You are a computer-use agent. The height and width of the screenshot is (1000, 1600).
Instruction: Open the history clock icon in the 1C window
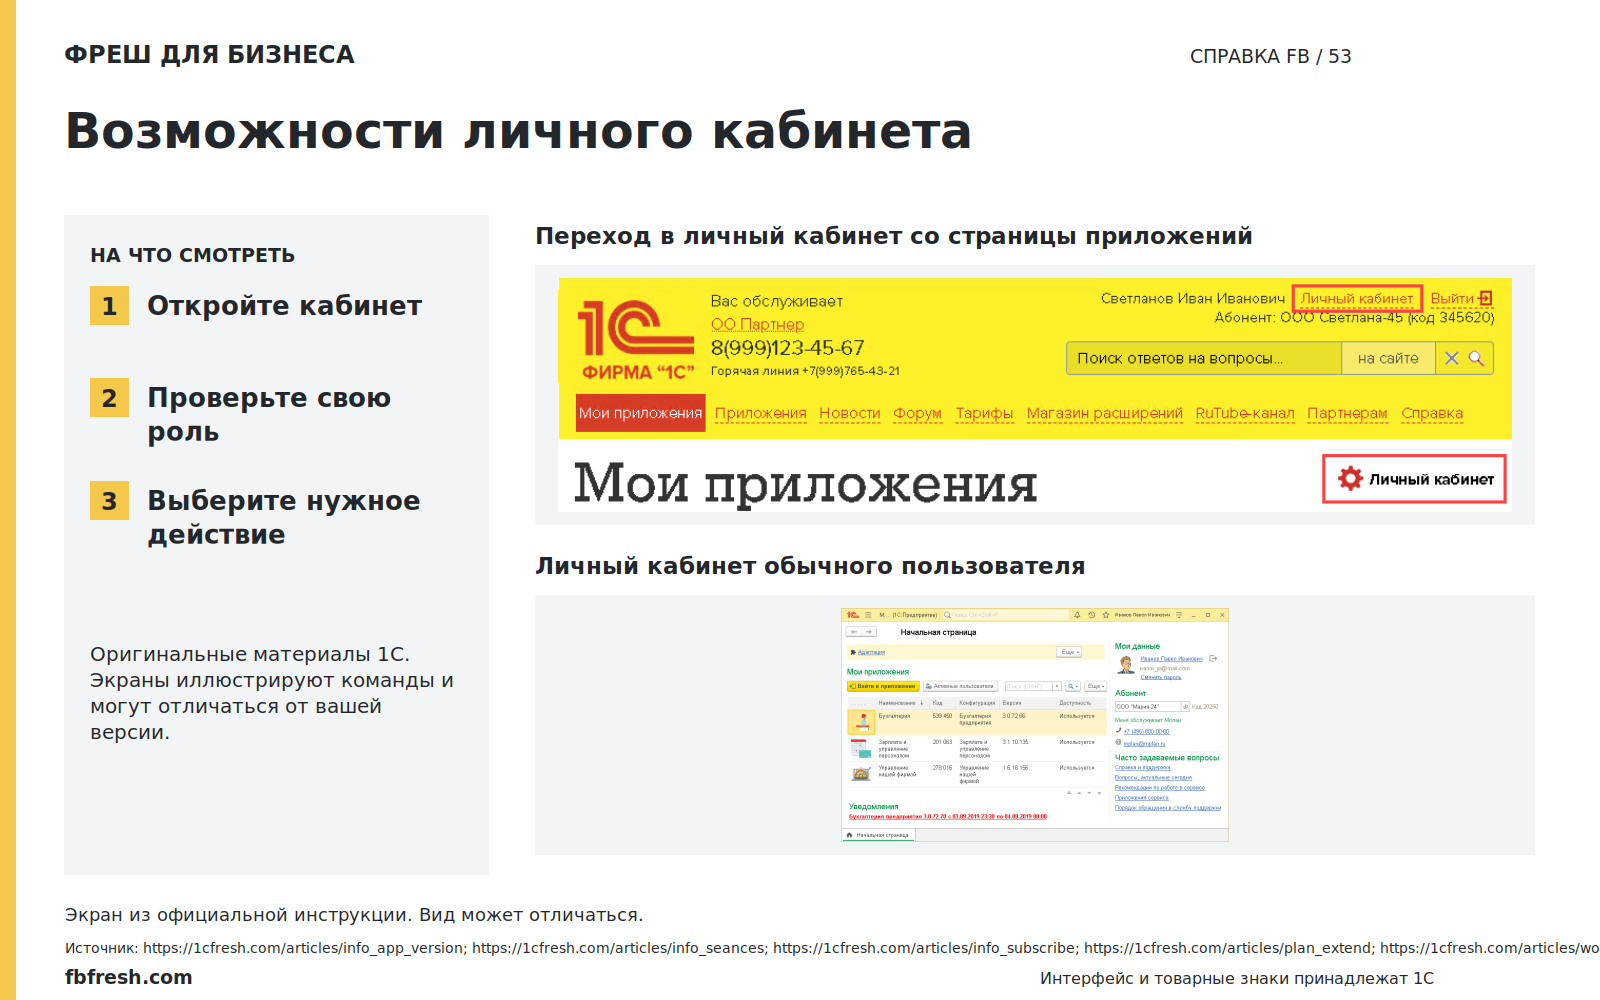click(x=1092, y=615)
